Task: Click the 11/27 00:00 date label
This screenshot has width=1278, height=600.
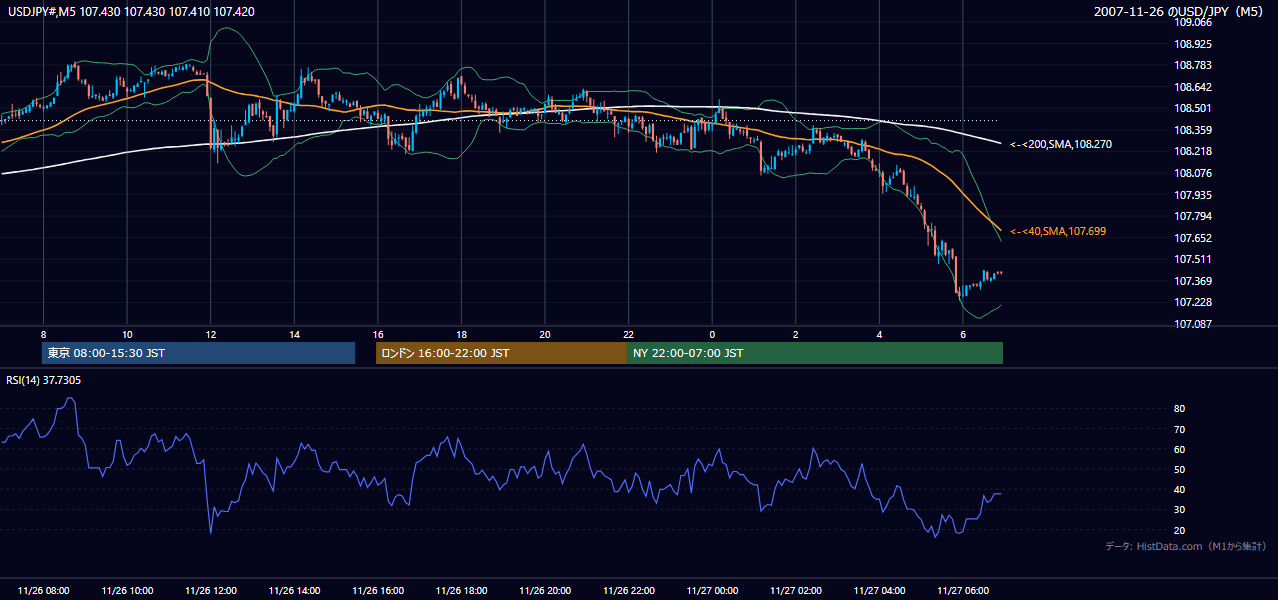Action: [712, 591]
